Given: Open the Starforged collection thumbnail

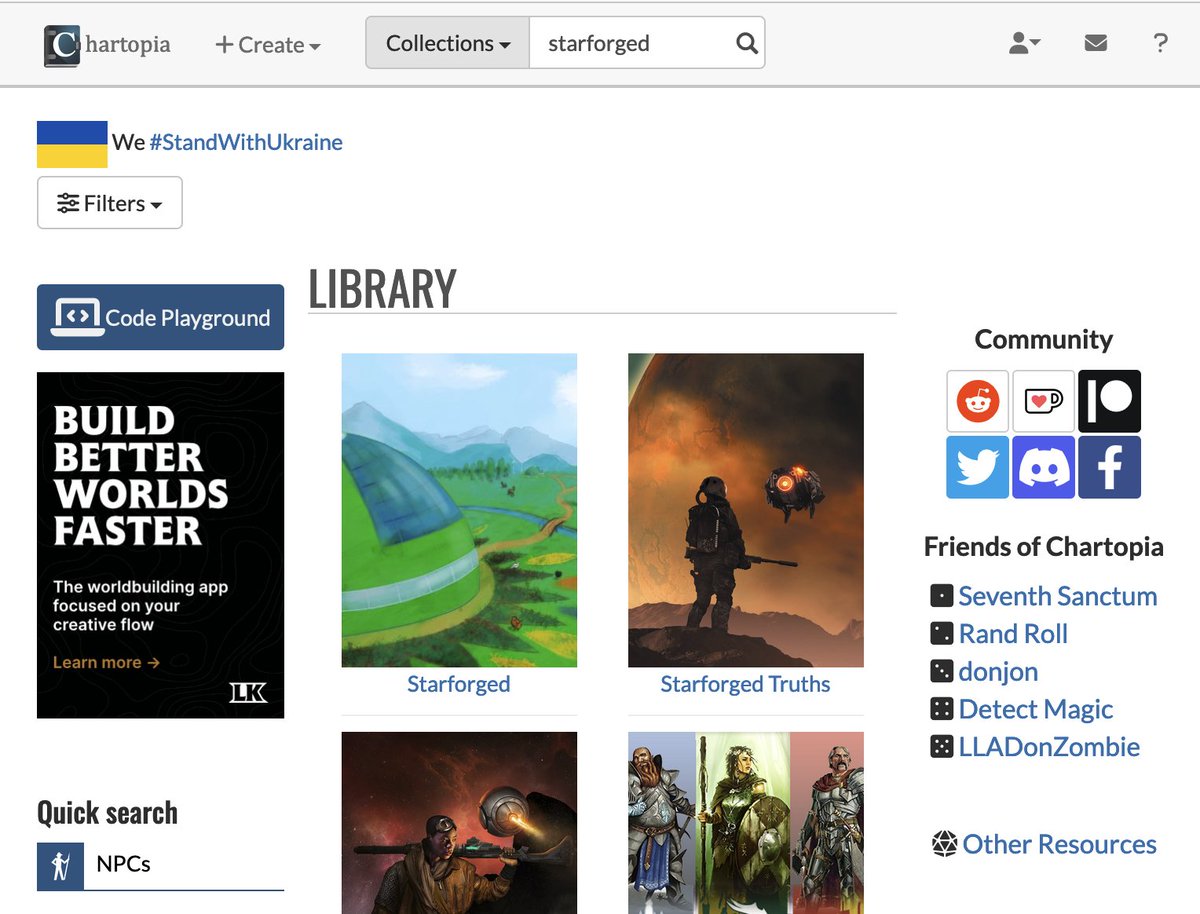Looking at the screenshot, I should [x=459, y=510].
